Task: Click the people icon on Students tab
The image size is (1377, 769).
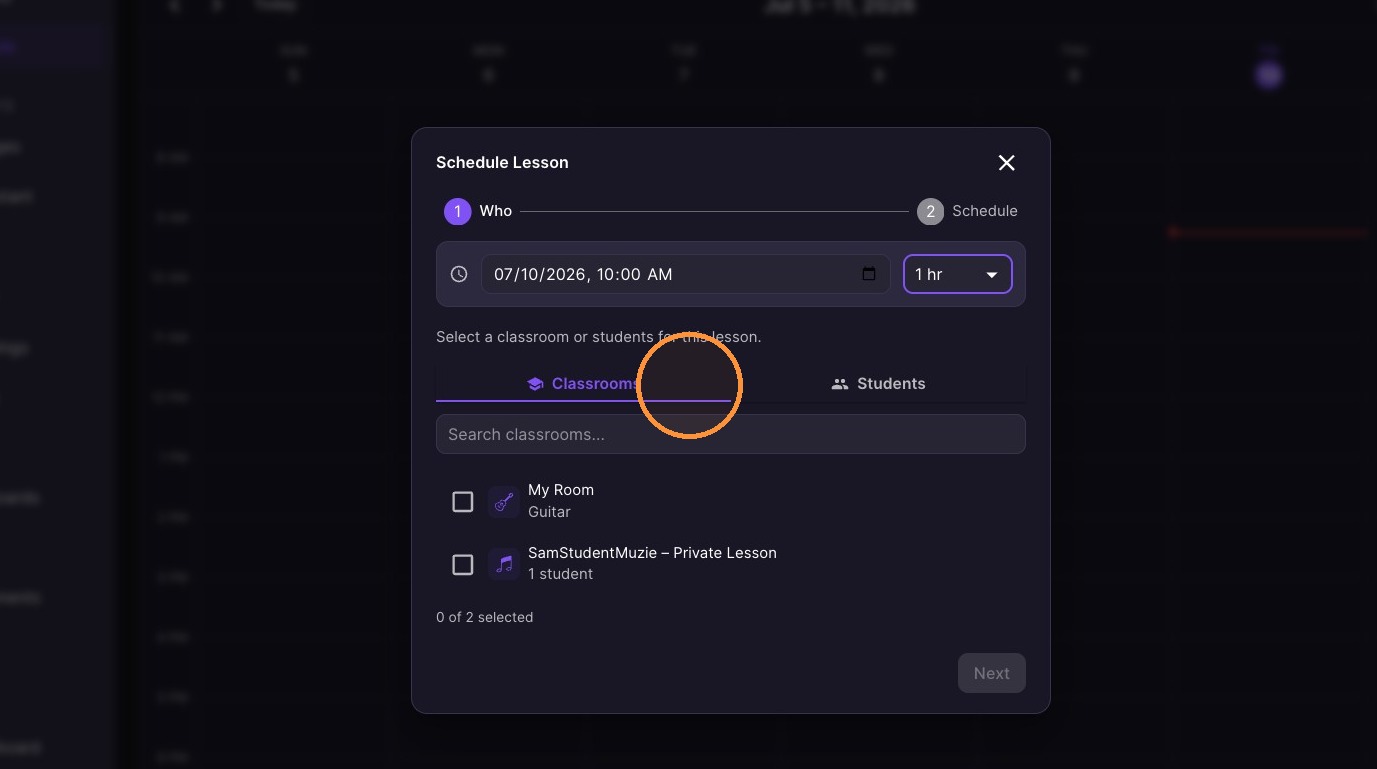Action: (x=840, y=384)
